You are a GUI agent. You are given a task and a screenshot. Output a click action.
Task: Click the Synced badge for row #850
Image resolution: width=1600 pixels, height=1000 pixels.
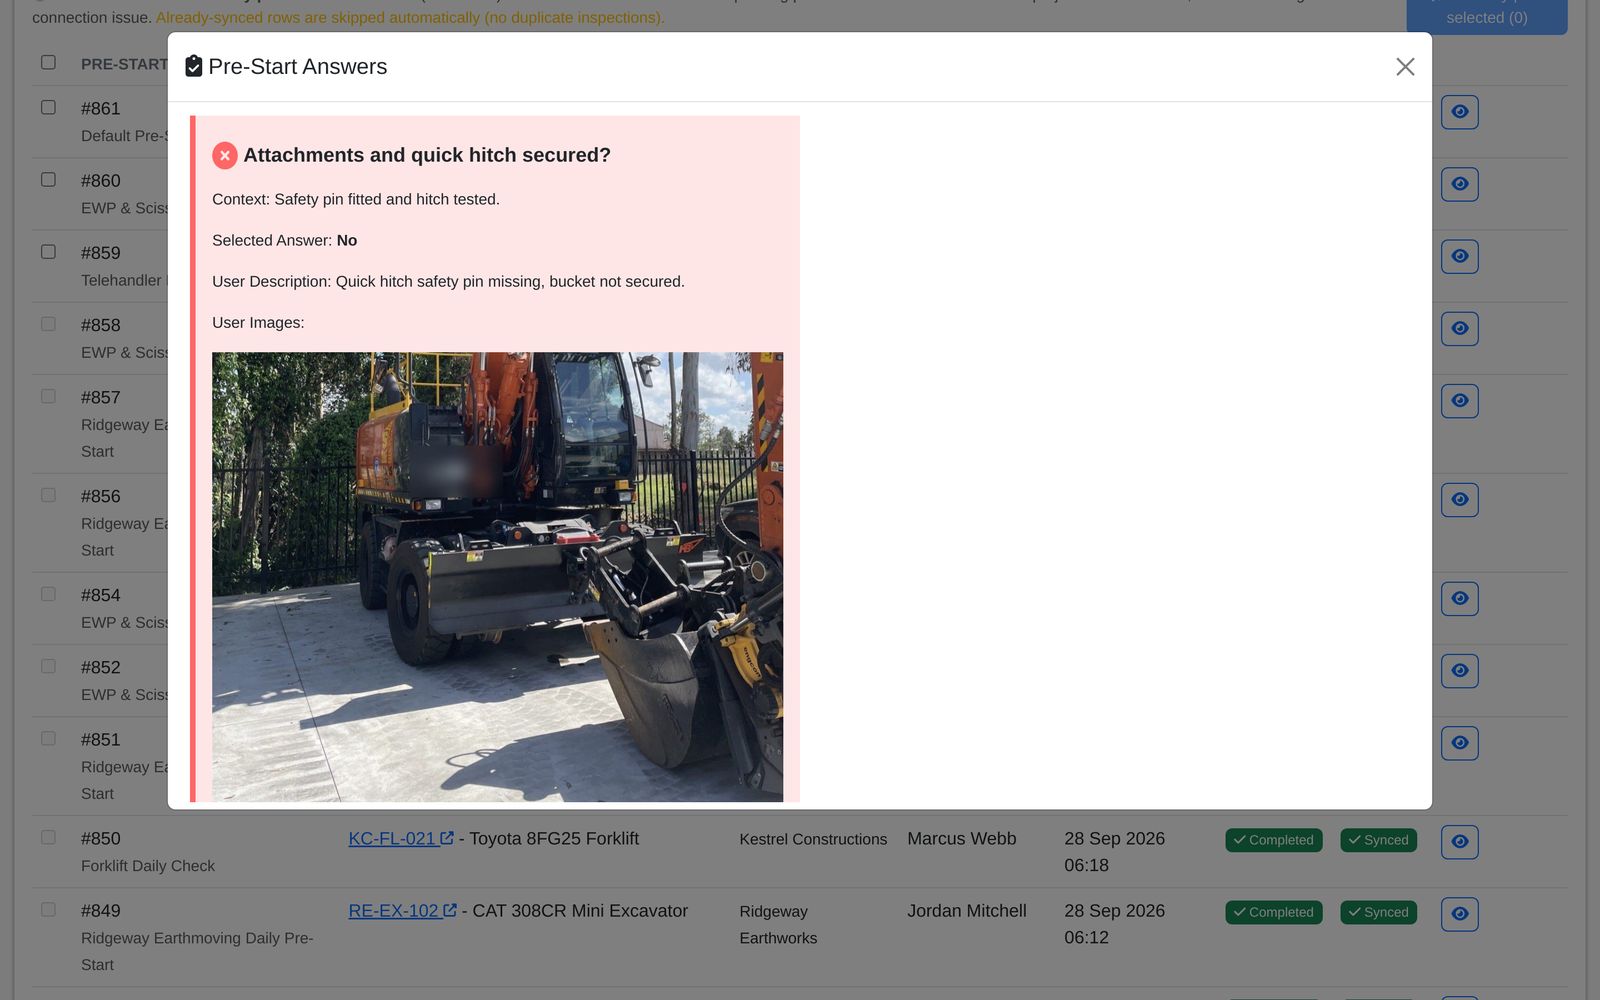tap(1378, 840)
